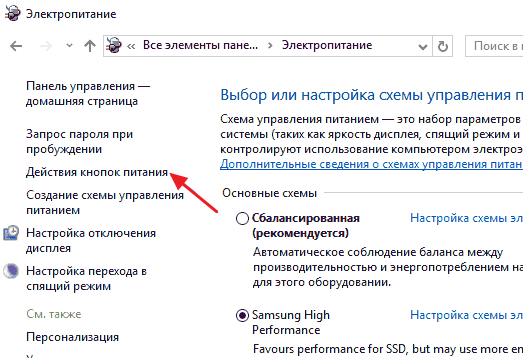This screenshot has width=523, height=362.
Task: Open 'Настройка отключения дисплея' link
Action: (x=91, y=240)
